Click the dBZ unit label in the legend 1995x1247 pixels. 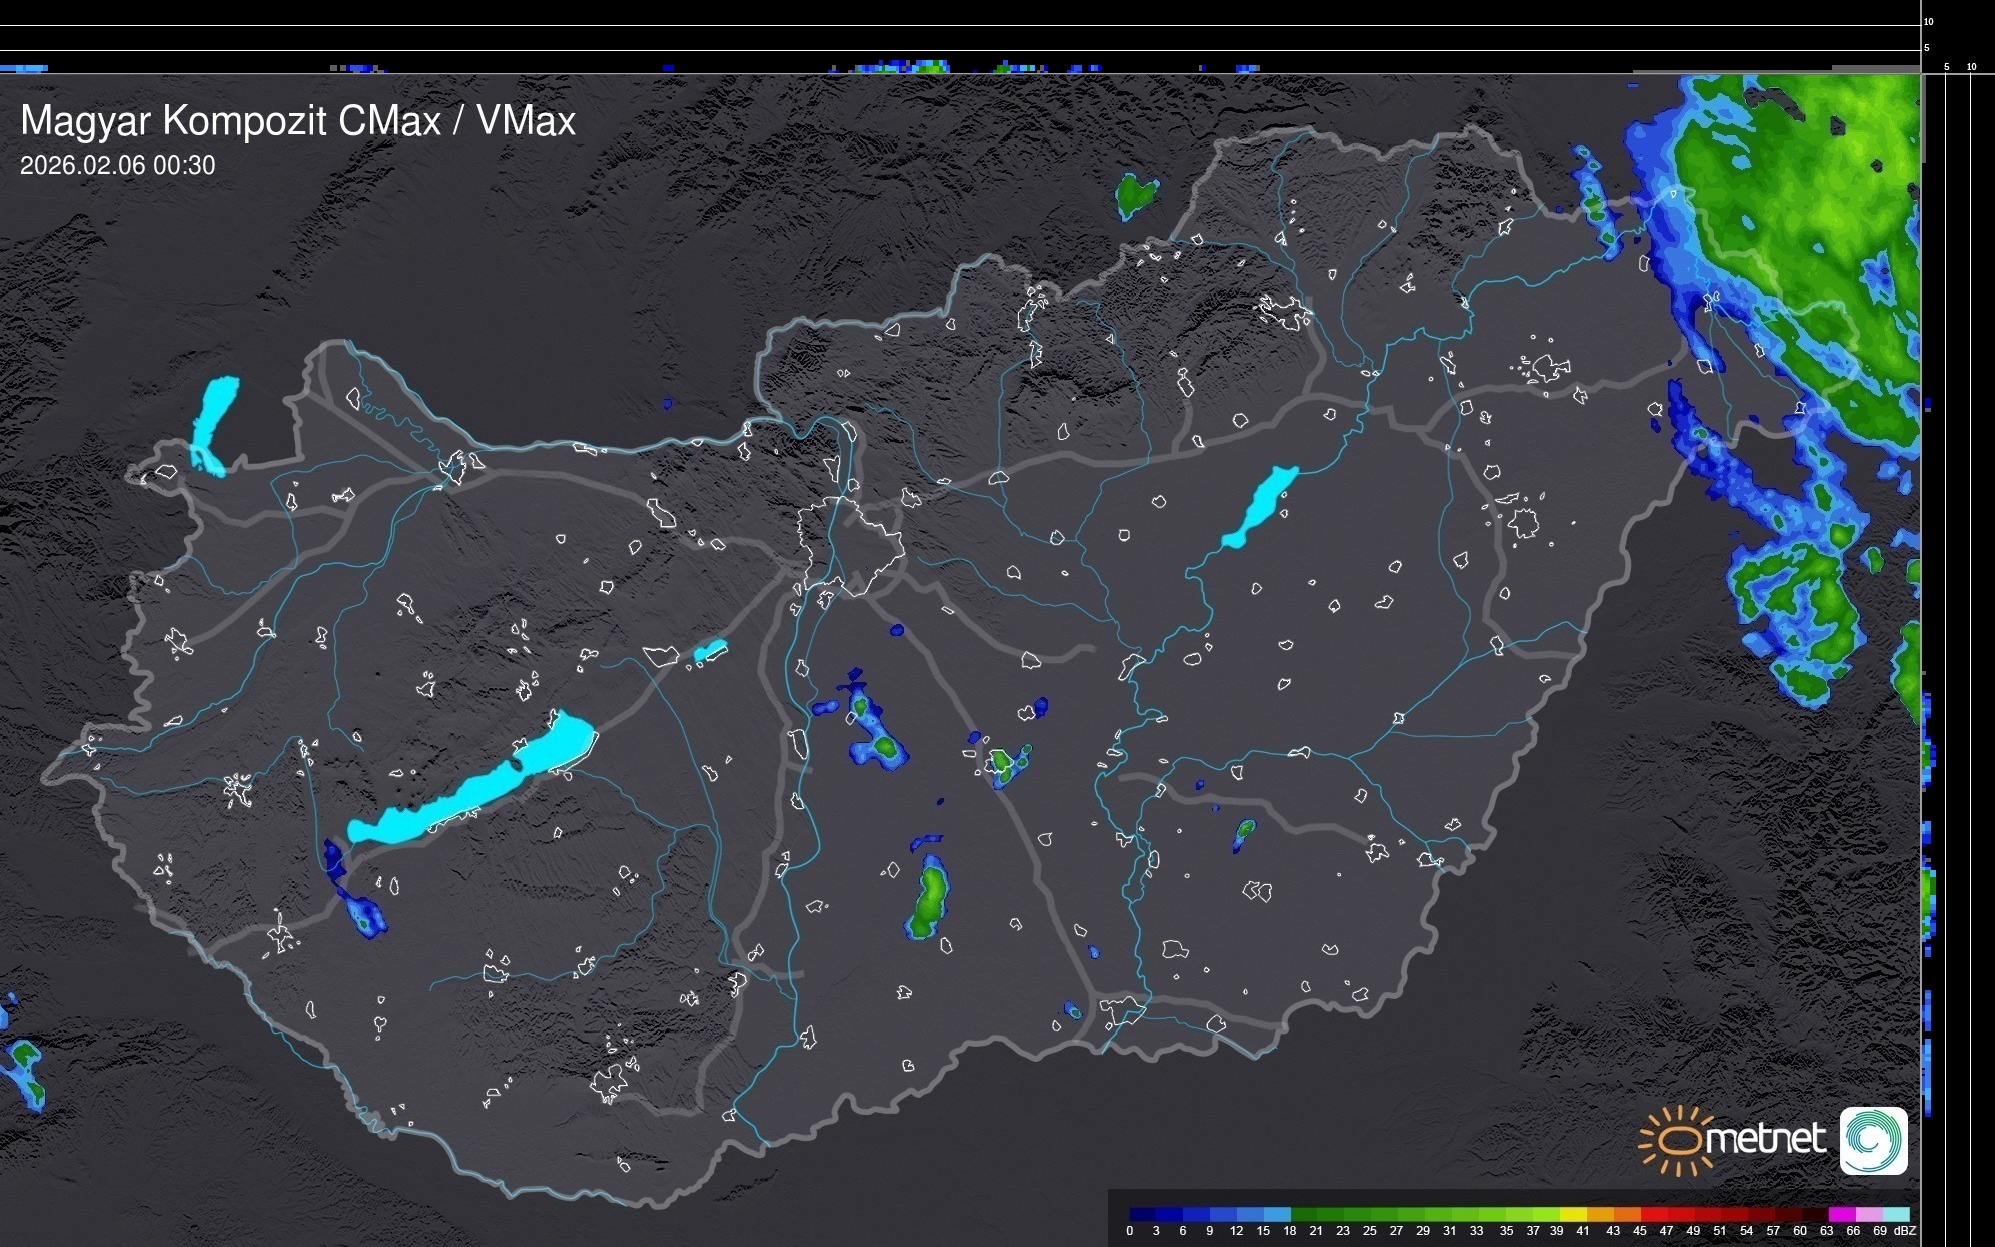coord(1904,1231)
